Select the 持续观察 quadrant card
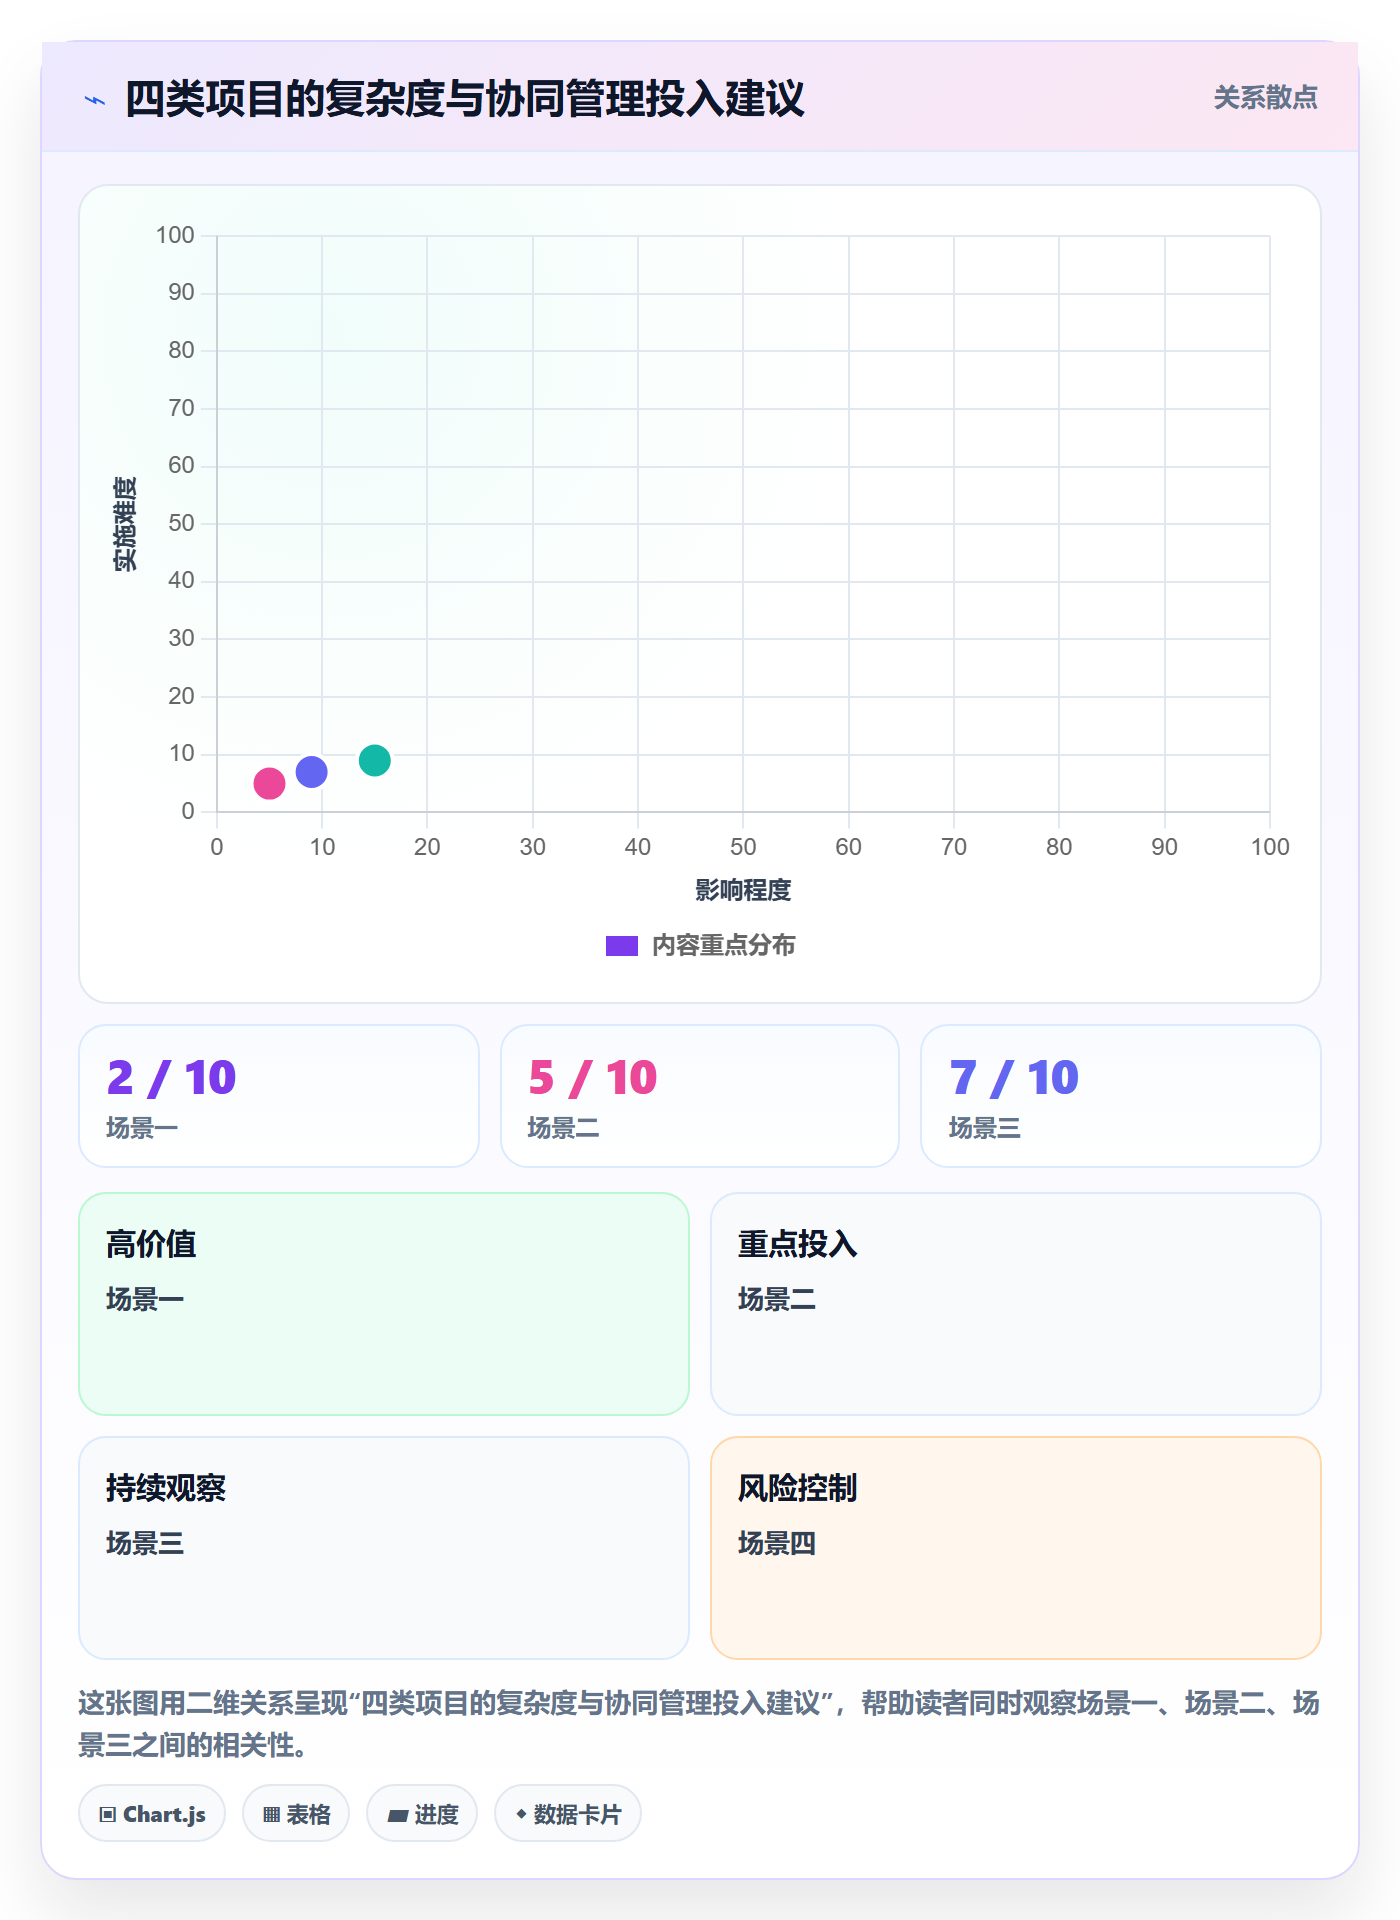 [x=384, y=1548]
